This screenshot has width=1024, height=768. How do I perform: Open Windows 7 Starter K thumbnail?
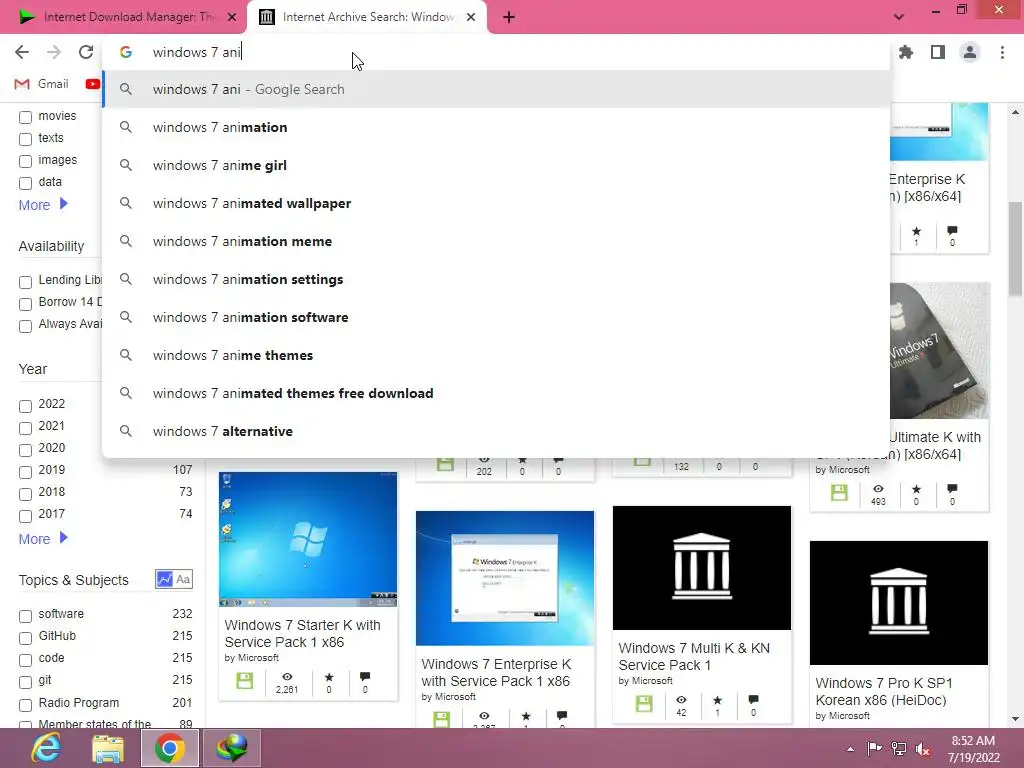click(308, 539)
